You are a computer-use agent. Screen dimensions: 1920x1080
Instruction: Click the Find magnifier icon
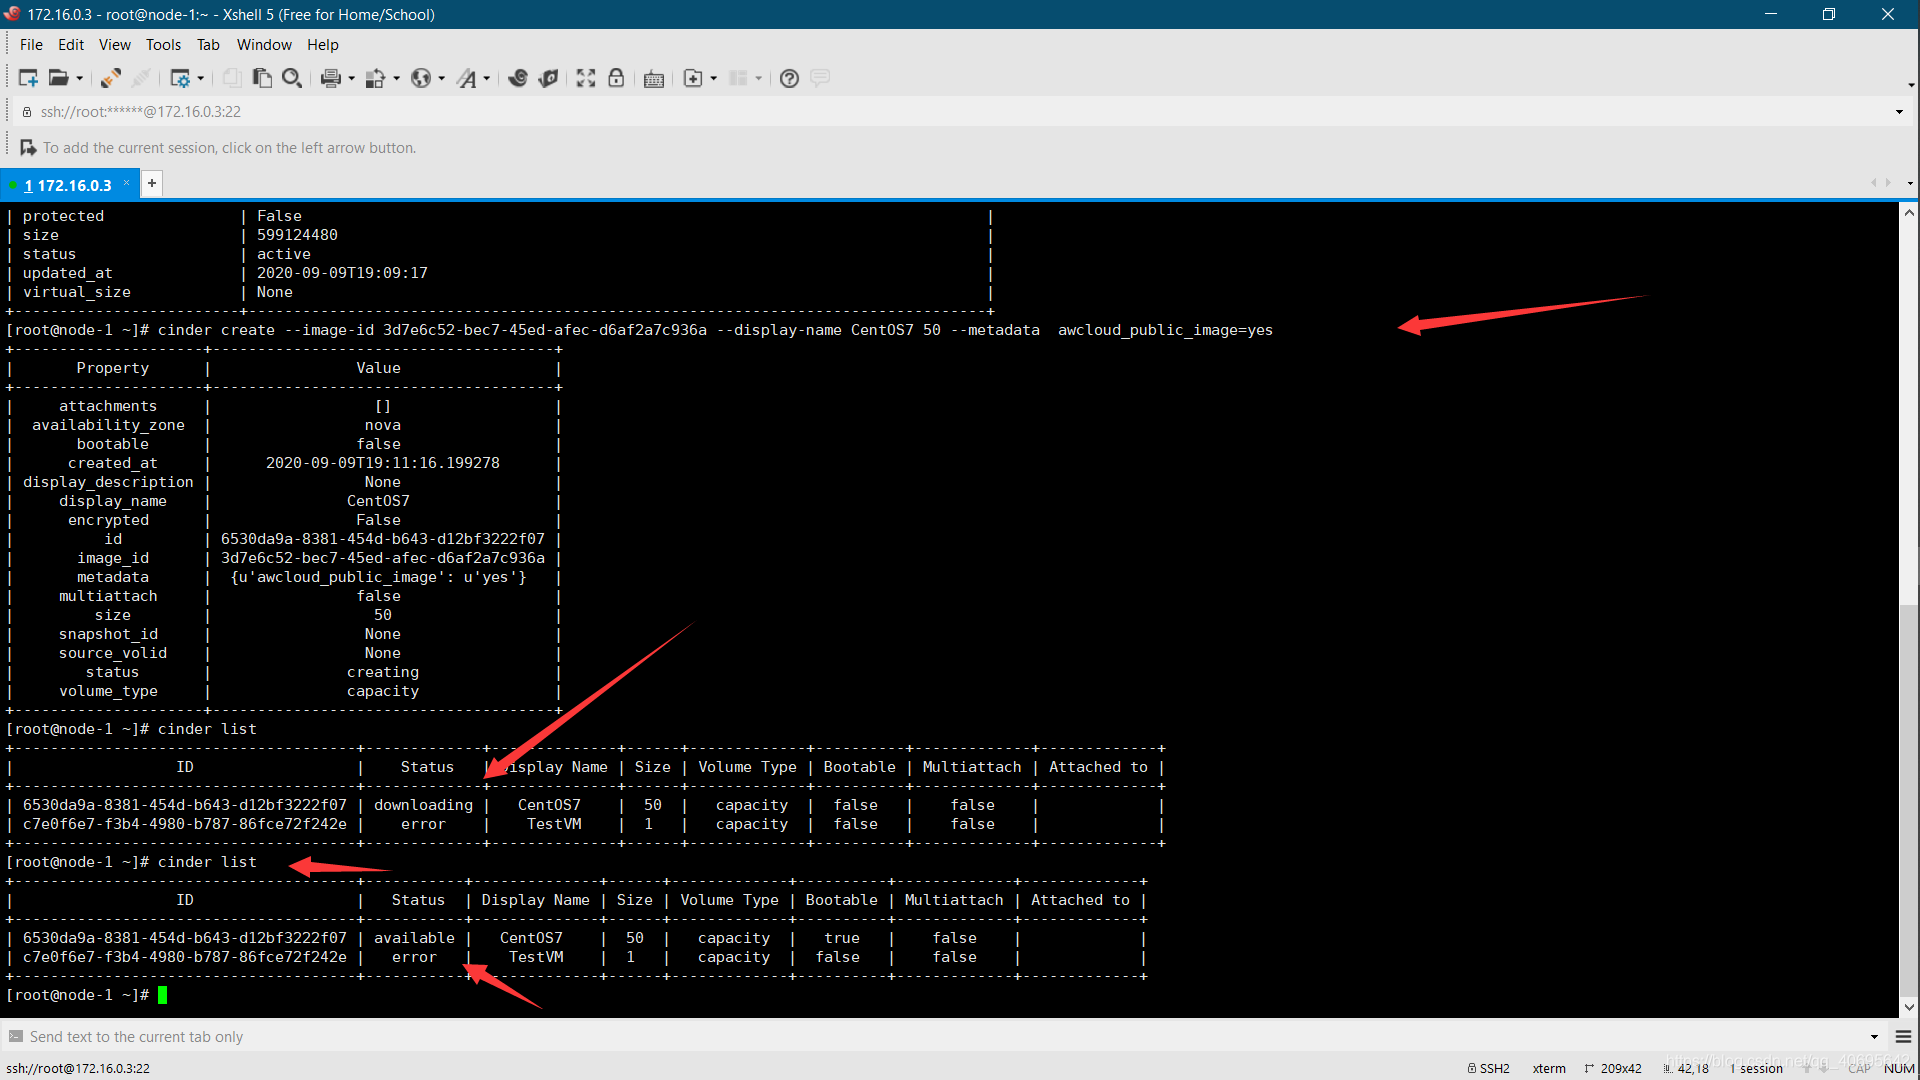tap(292, 78)
